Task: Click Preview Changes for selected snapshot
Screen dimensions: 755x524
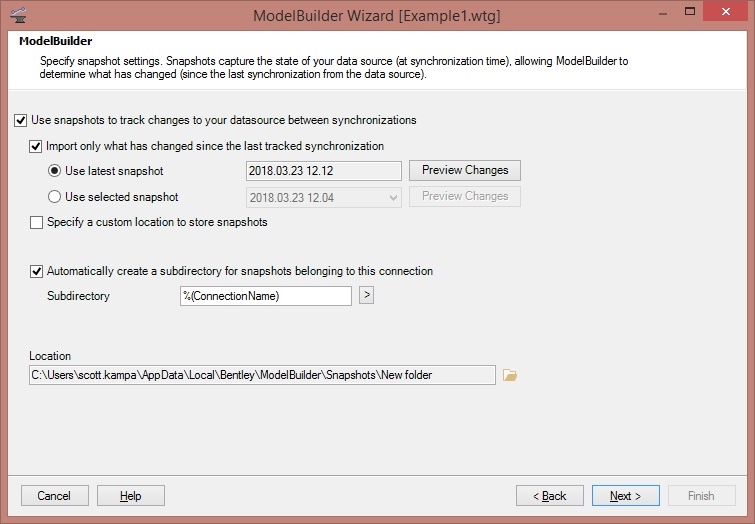Action: point(465,196)
